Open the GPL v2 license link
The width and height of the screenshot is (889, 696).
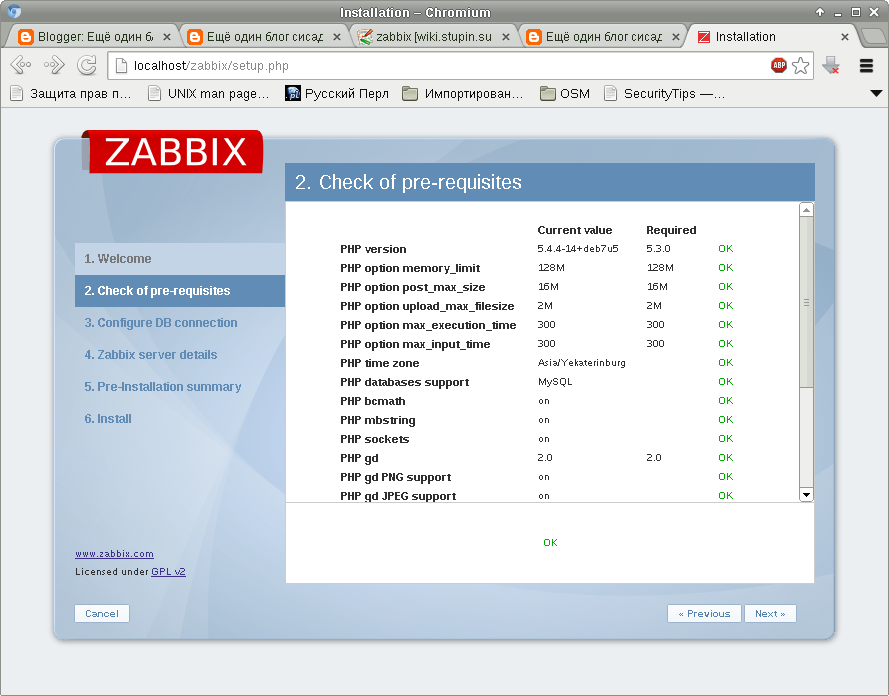point(168,571)
